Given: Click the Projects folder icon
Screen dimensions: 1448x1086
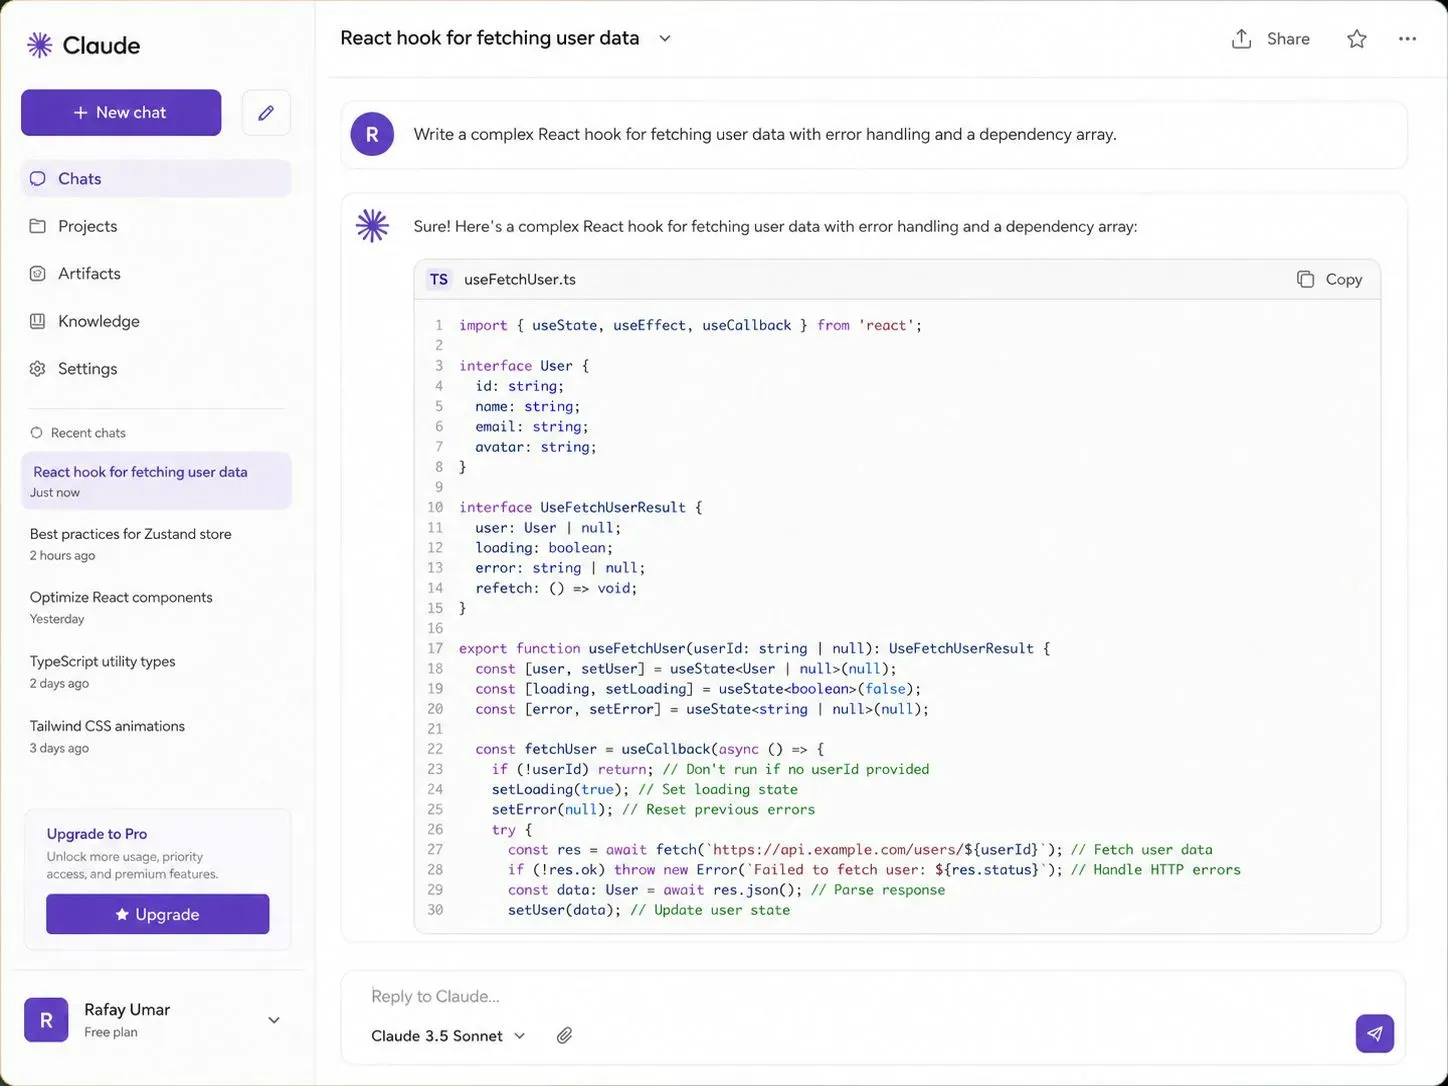Looking at the screenshot, I should 38,226.
